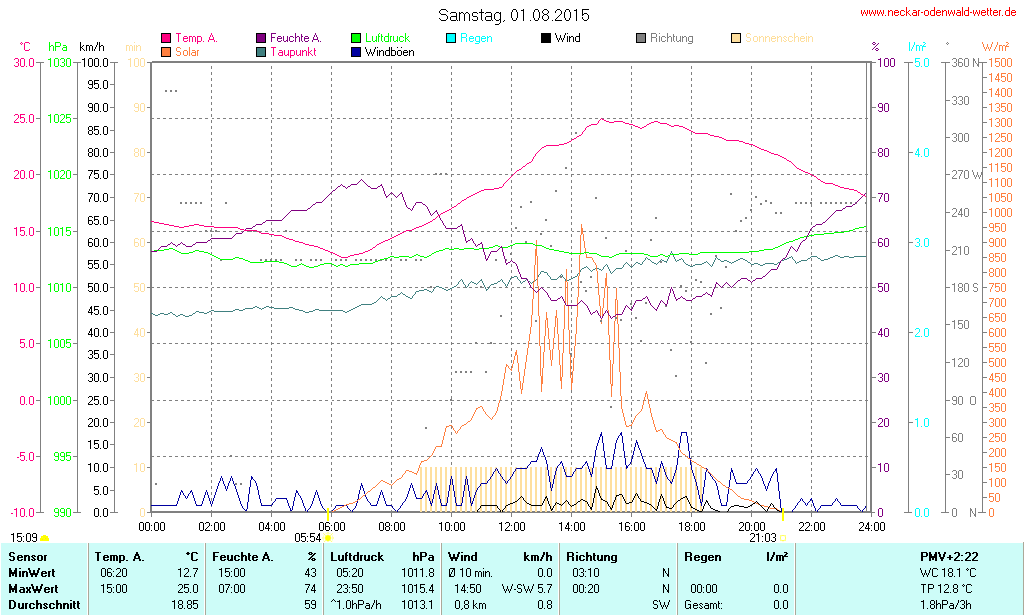Open the www.neckar-odenwald-wetter.de link

(940, 13)
